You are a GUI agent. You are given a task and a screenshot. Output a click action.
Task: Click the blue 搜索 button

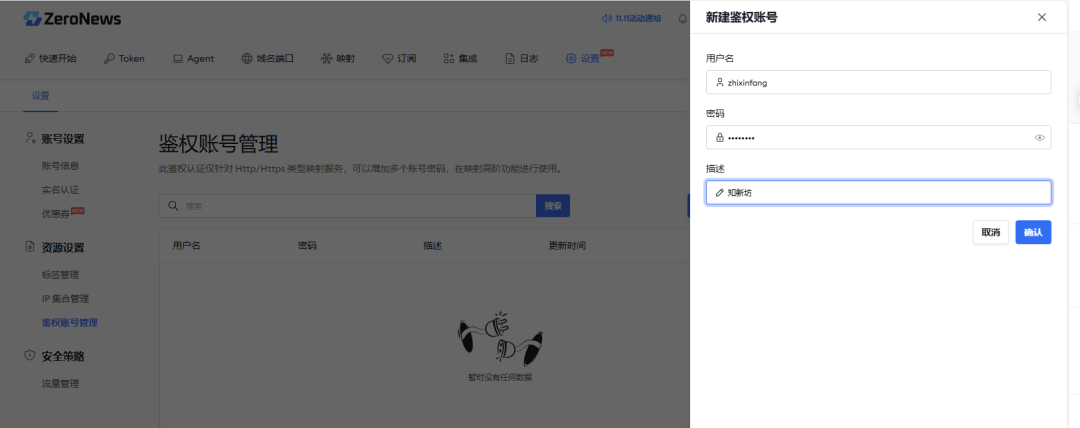[x=552, y=206]
